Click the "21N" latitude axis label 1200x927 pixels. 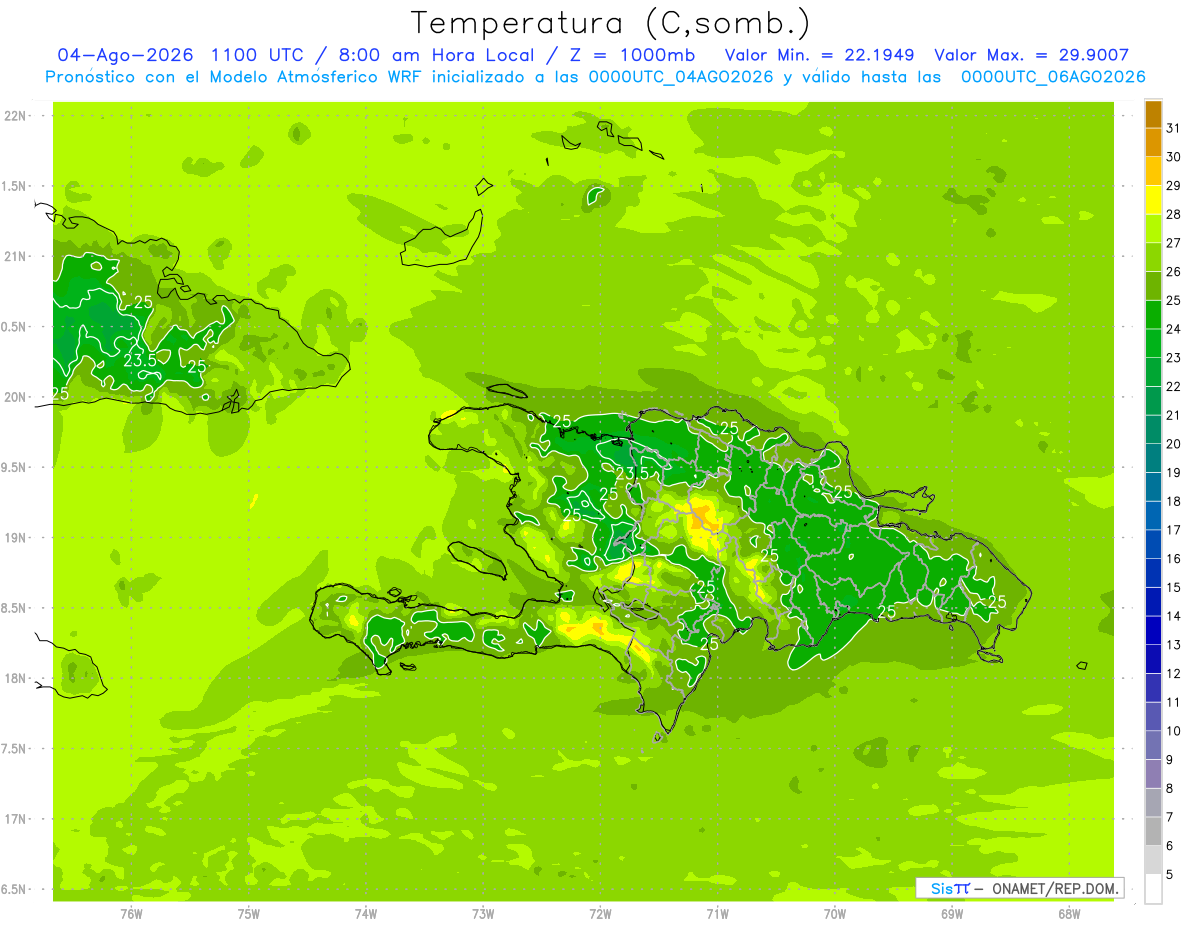[x=14, y=256]
